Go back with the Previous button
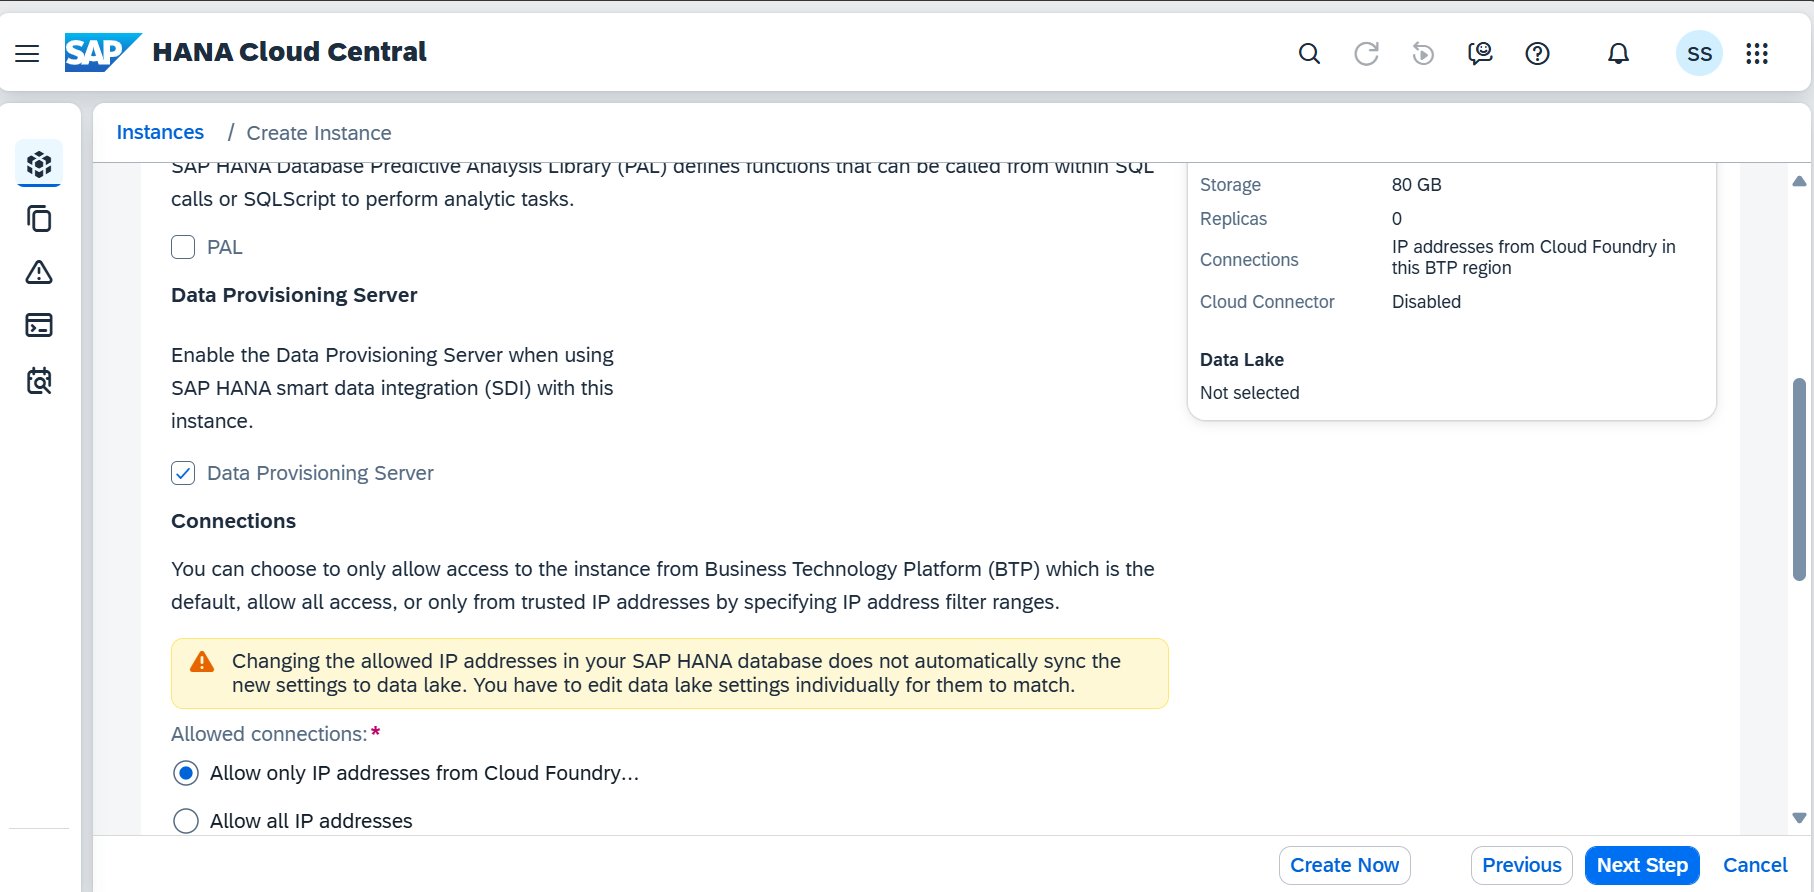Image resolution: width=1814 pixels, height=892 pixels. (1521, 865)
